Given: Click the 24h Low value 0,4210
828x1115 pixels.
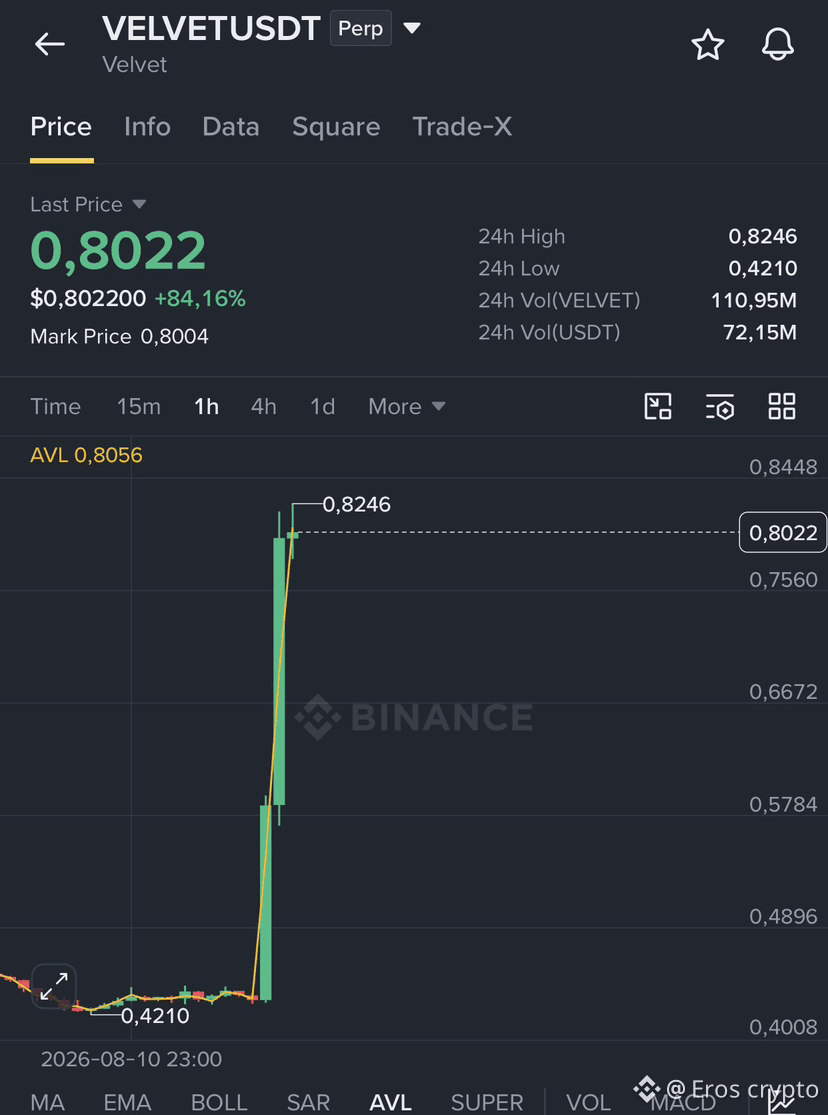Looking at the screenshot, I should [763, 269].
